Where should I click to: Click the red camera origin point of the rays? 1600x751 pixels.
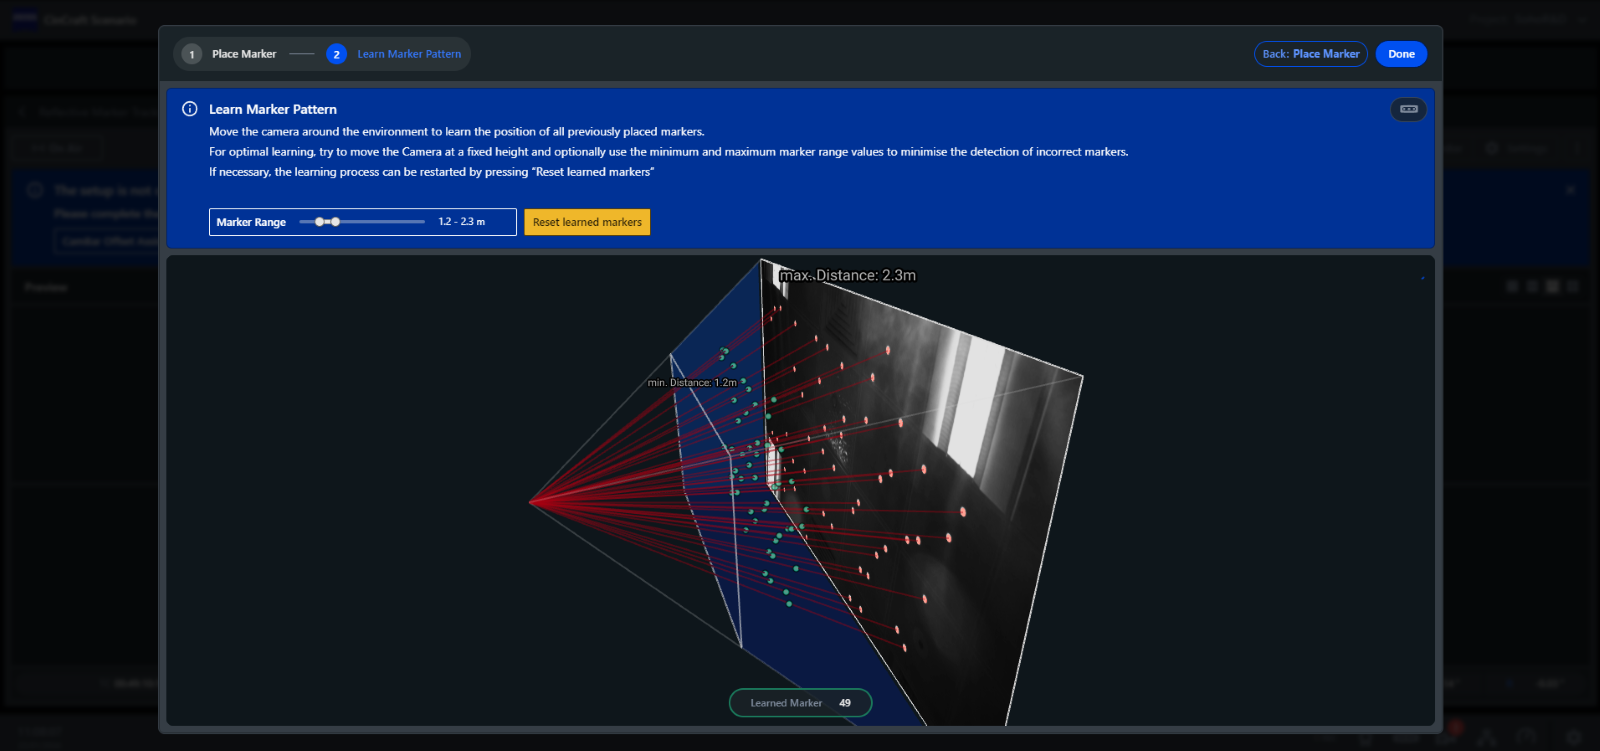click(x=530, y=502)
